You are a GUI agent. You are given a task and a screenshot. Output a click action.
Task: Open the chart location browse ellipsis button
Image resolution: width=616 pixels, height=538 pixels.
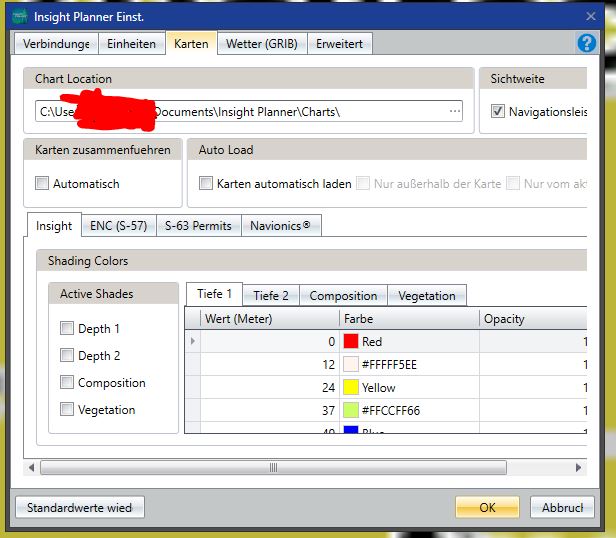coord(455,111)
